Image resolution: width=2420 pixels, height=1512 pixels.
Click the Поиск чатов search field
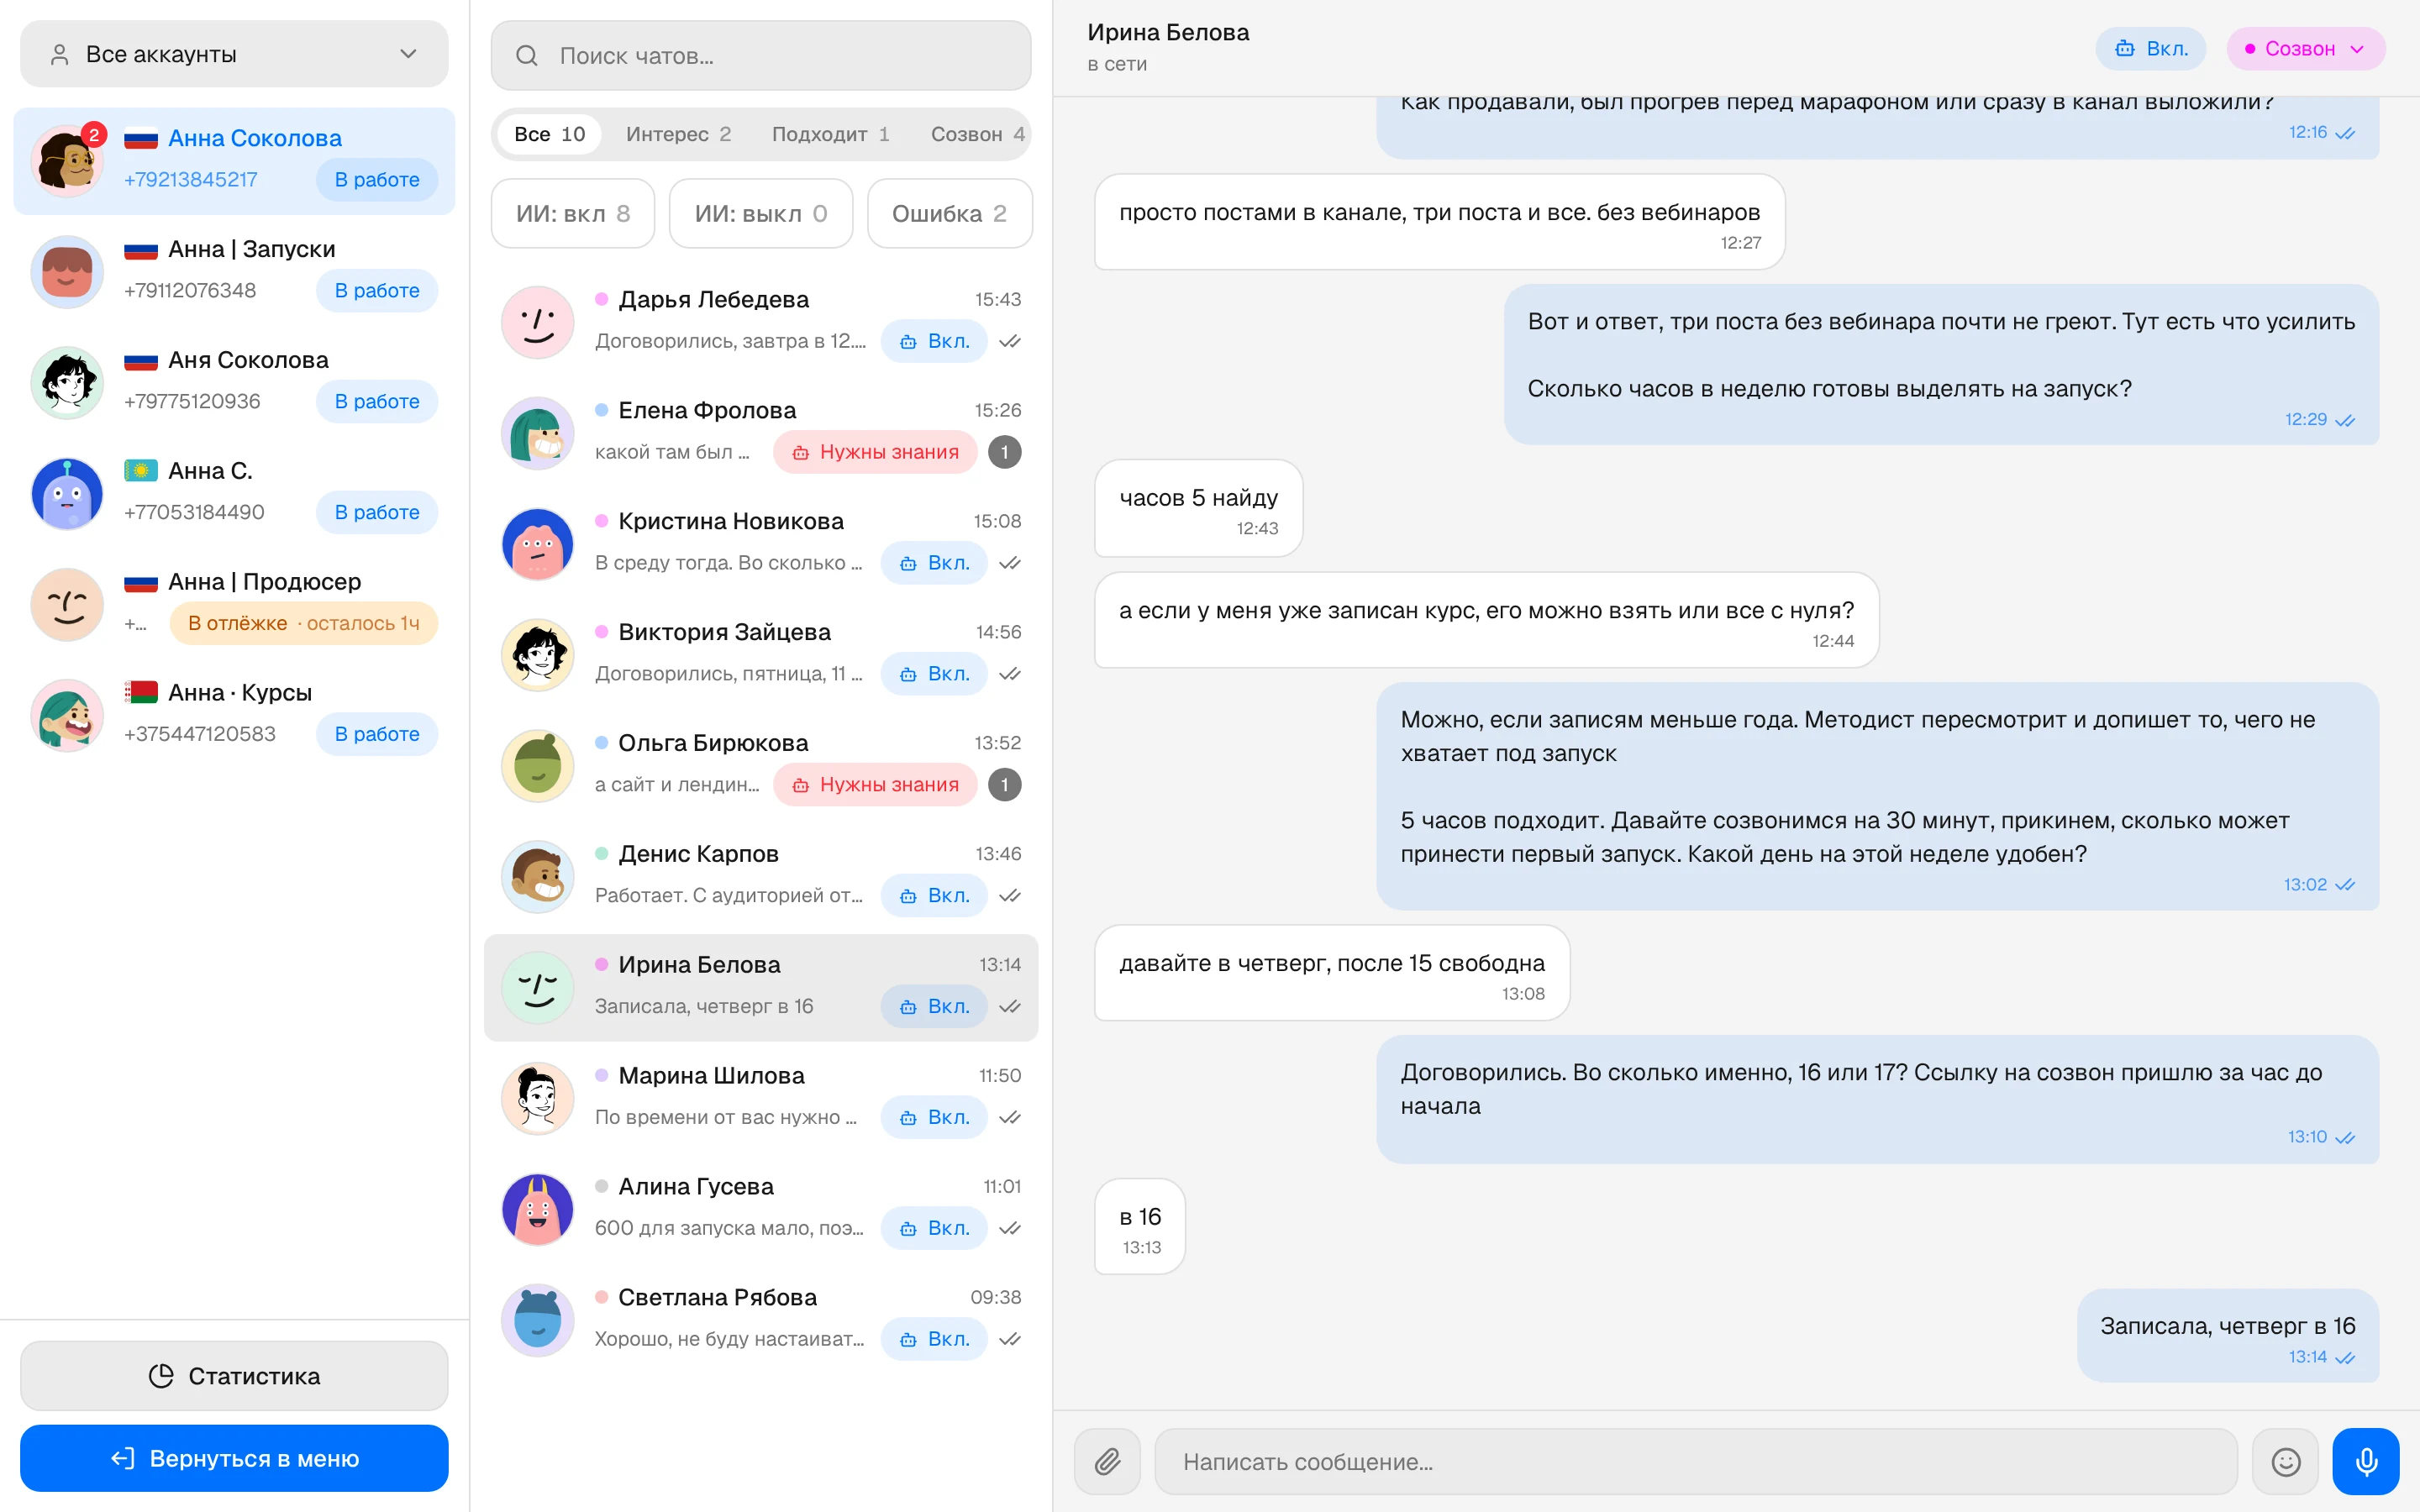point(761,56)
